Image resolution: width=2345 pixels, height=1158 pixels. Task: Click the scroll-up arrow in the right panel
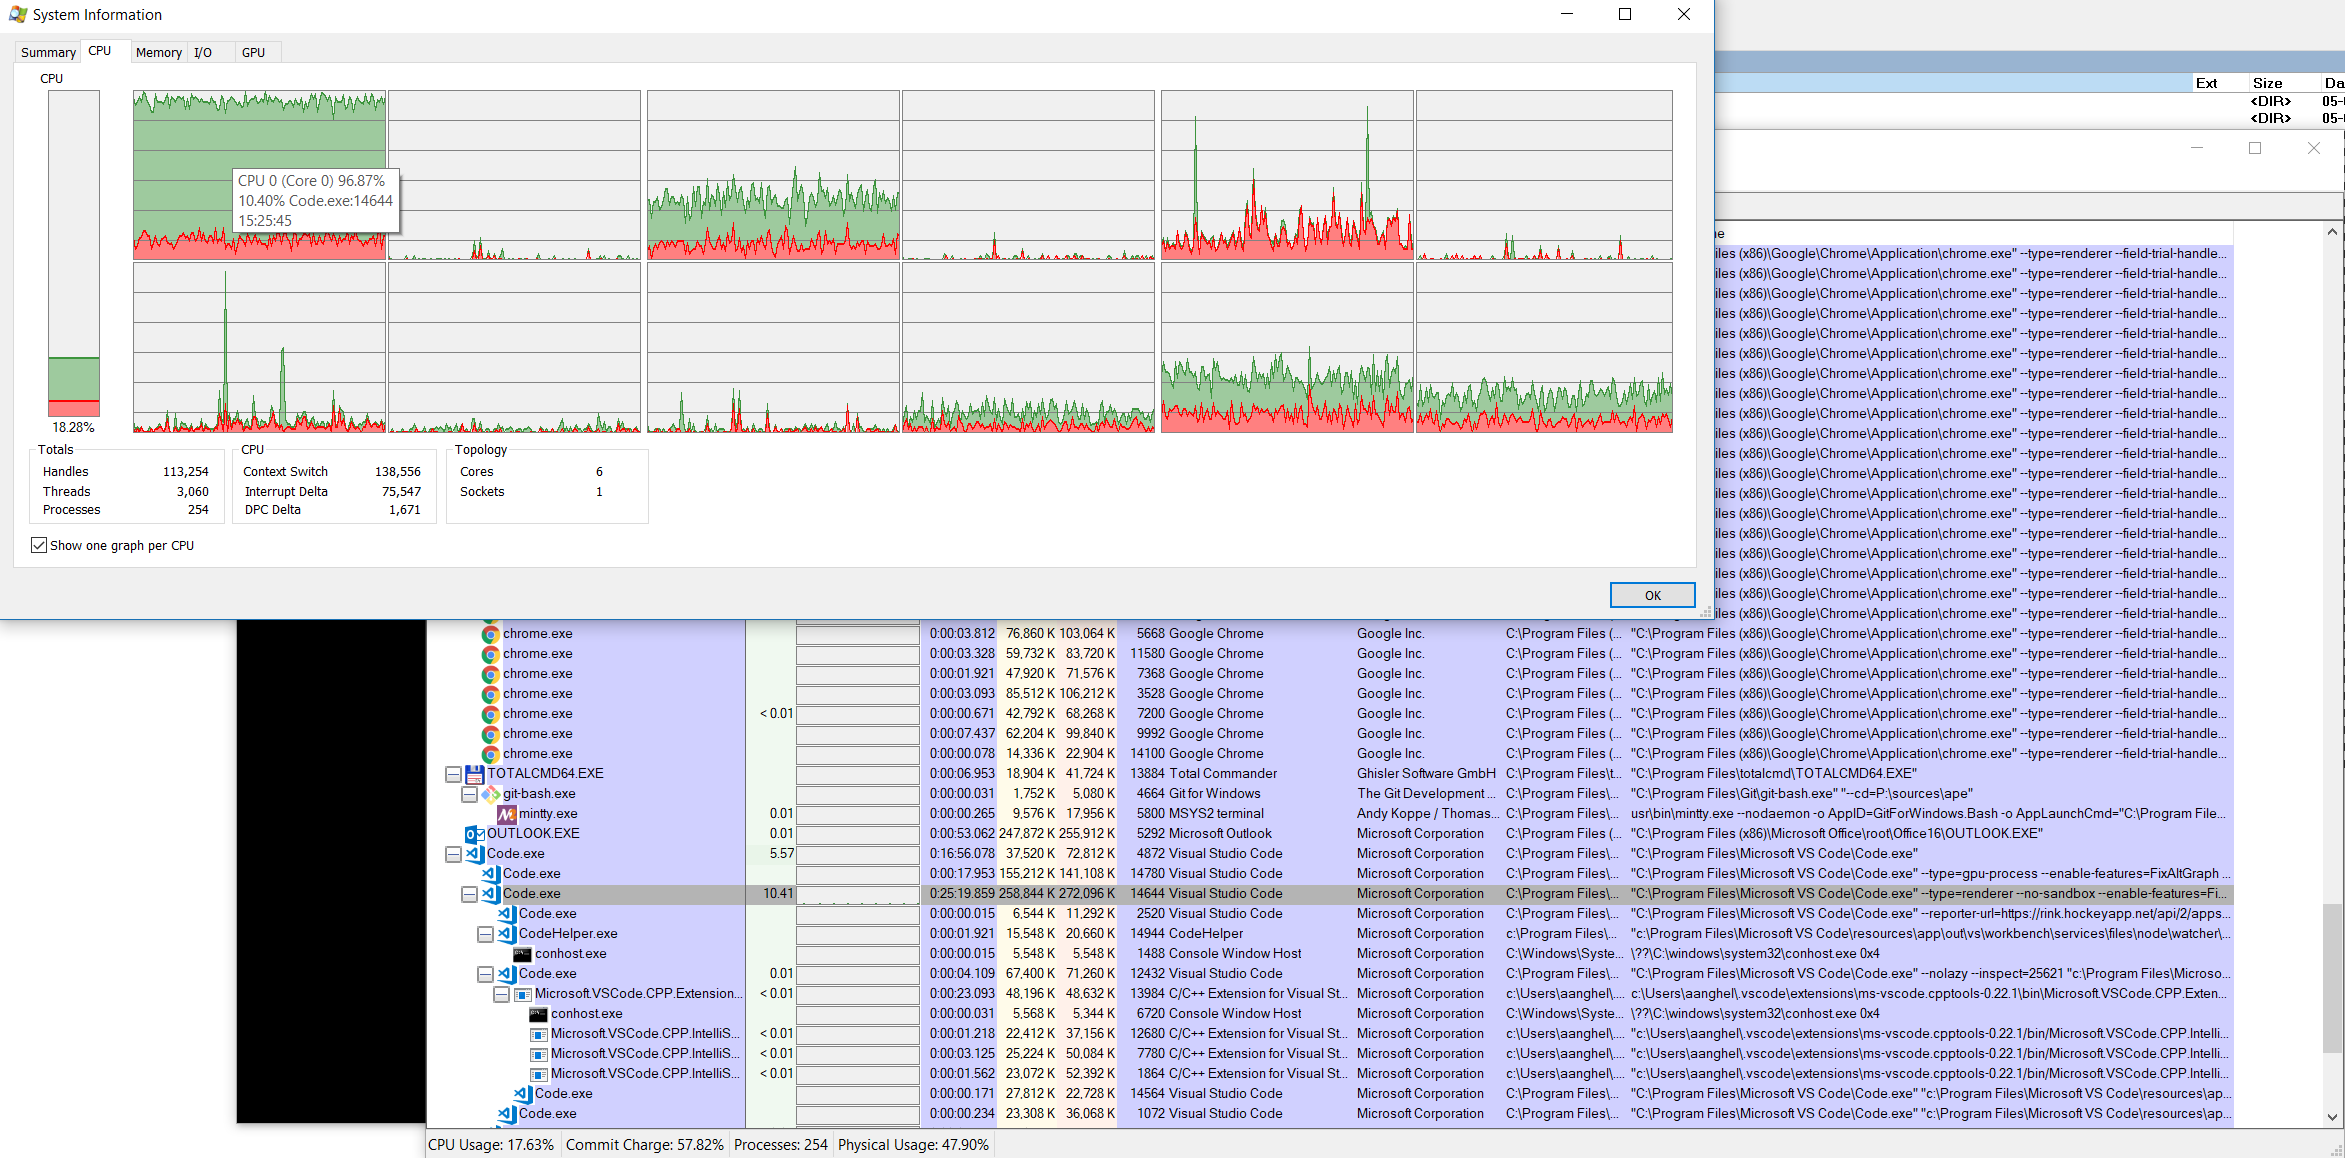point(2331,231)
